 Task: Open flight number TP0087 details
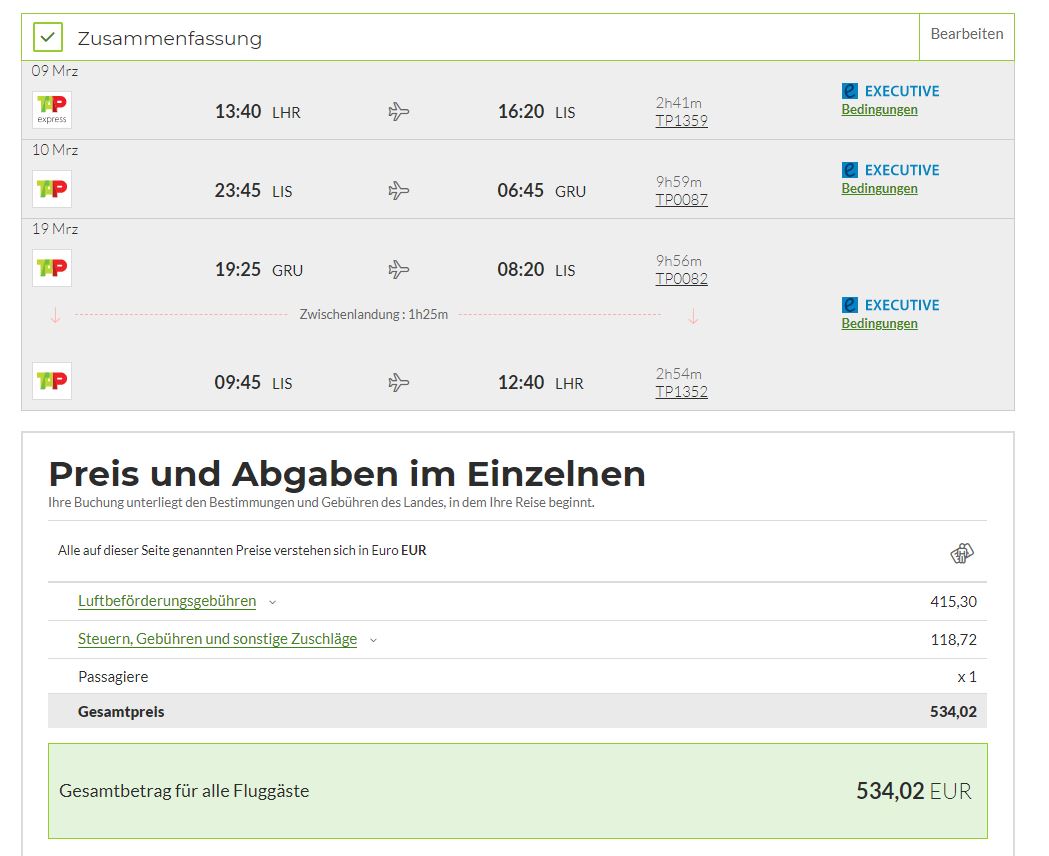click(x=682, y=200)
